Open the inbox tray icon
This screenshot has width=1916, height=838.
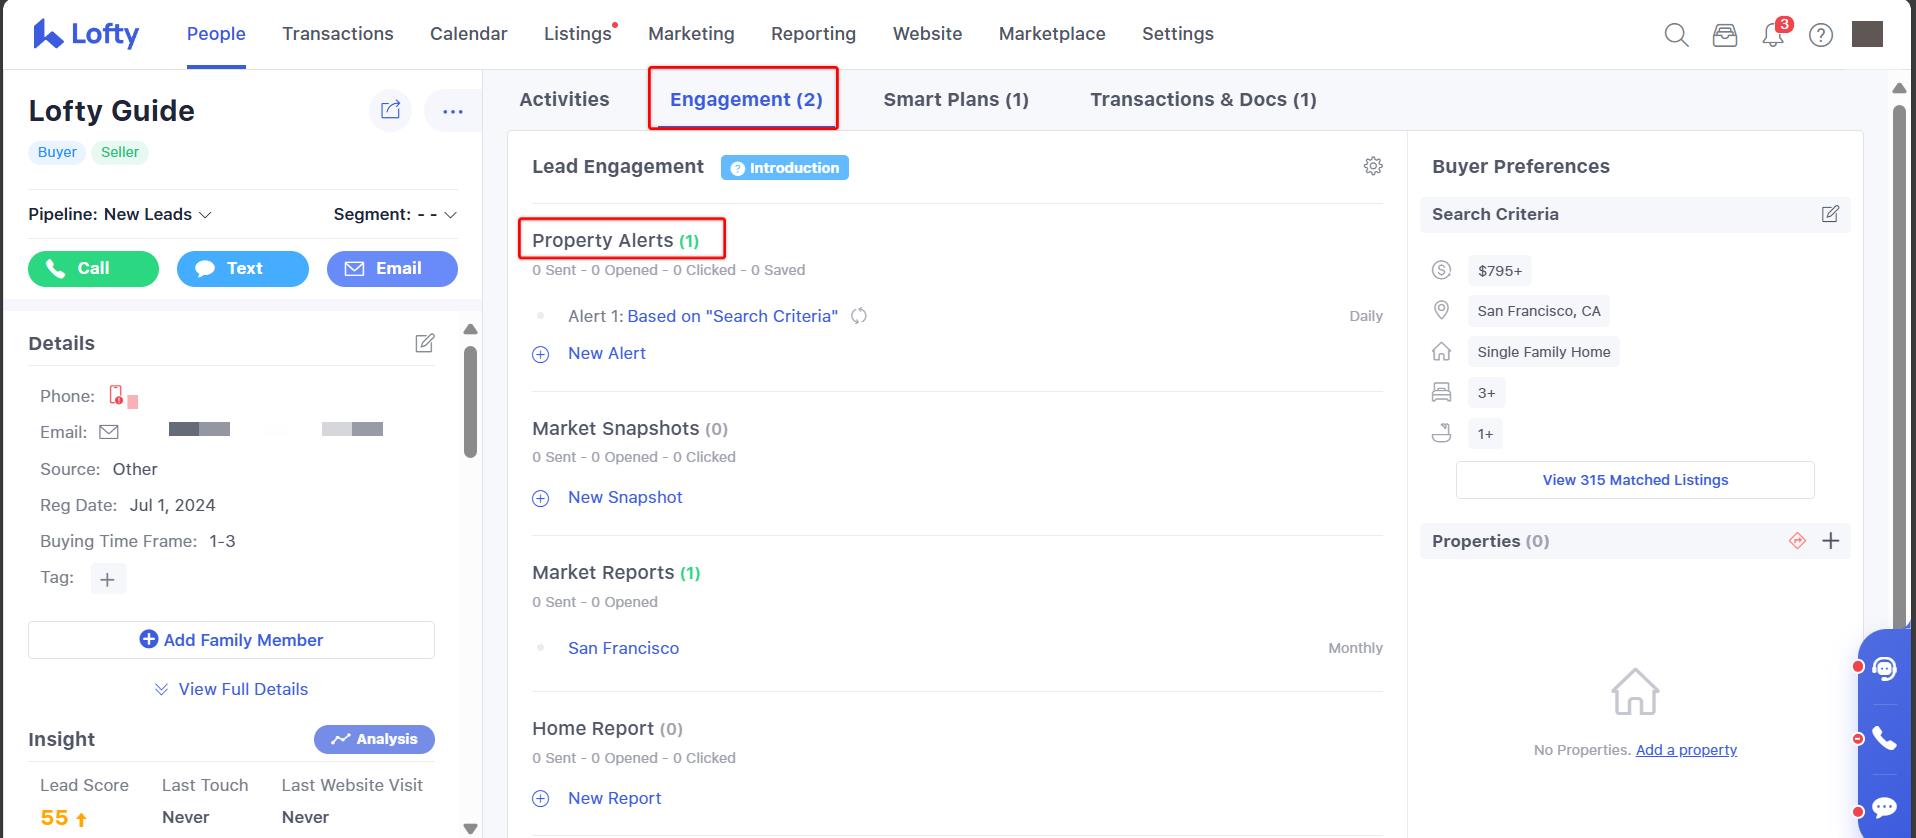tap(1724, 35)
